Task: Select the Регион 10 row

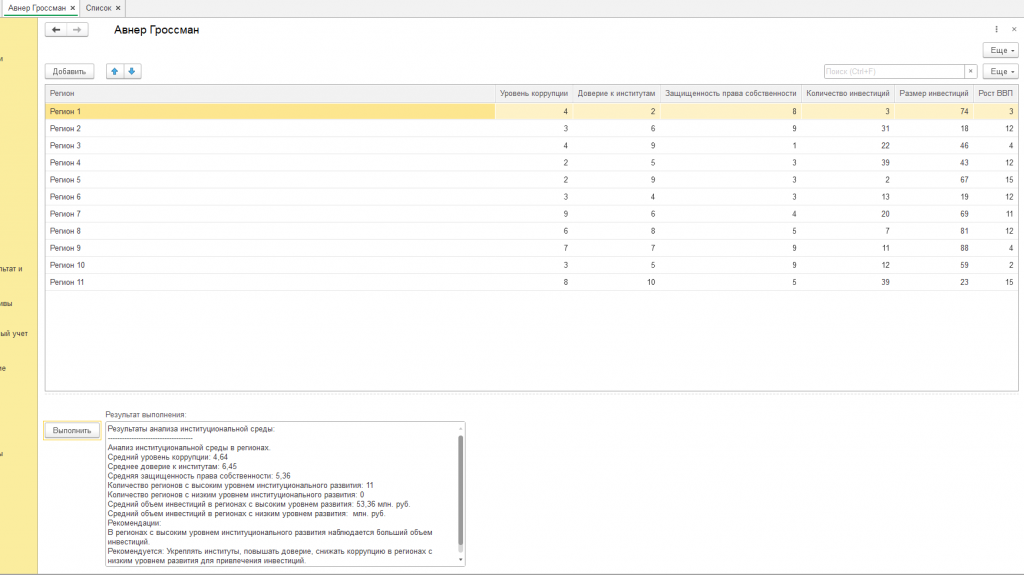Action: tap(532, 265)
